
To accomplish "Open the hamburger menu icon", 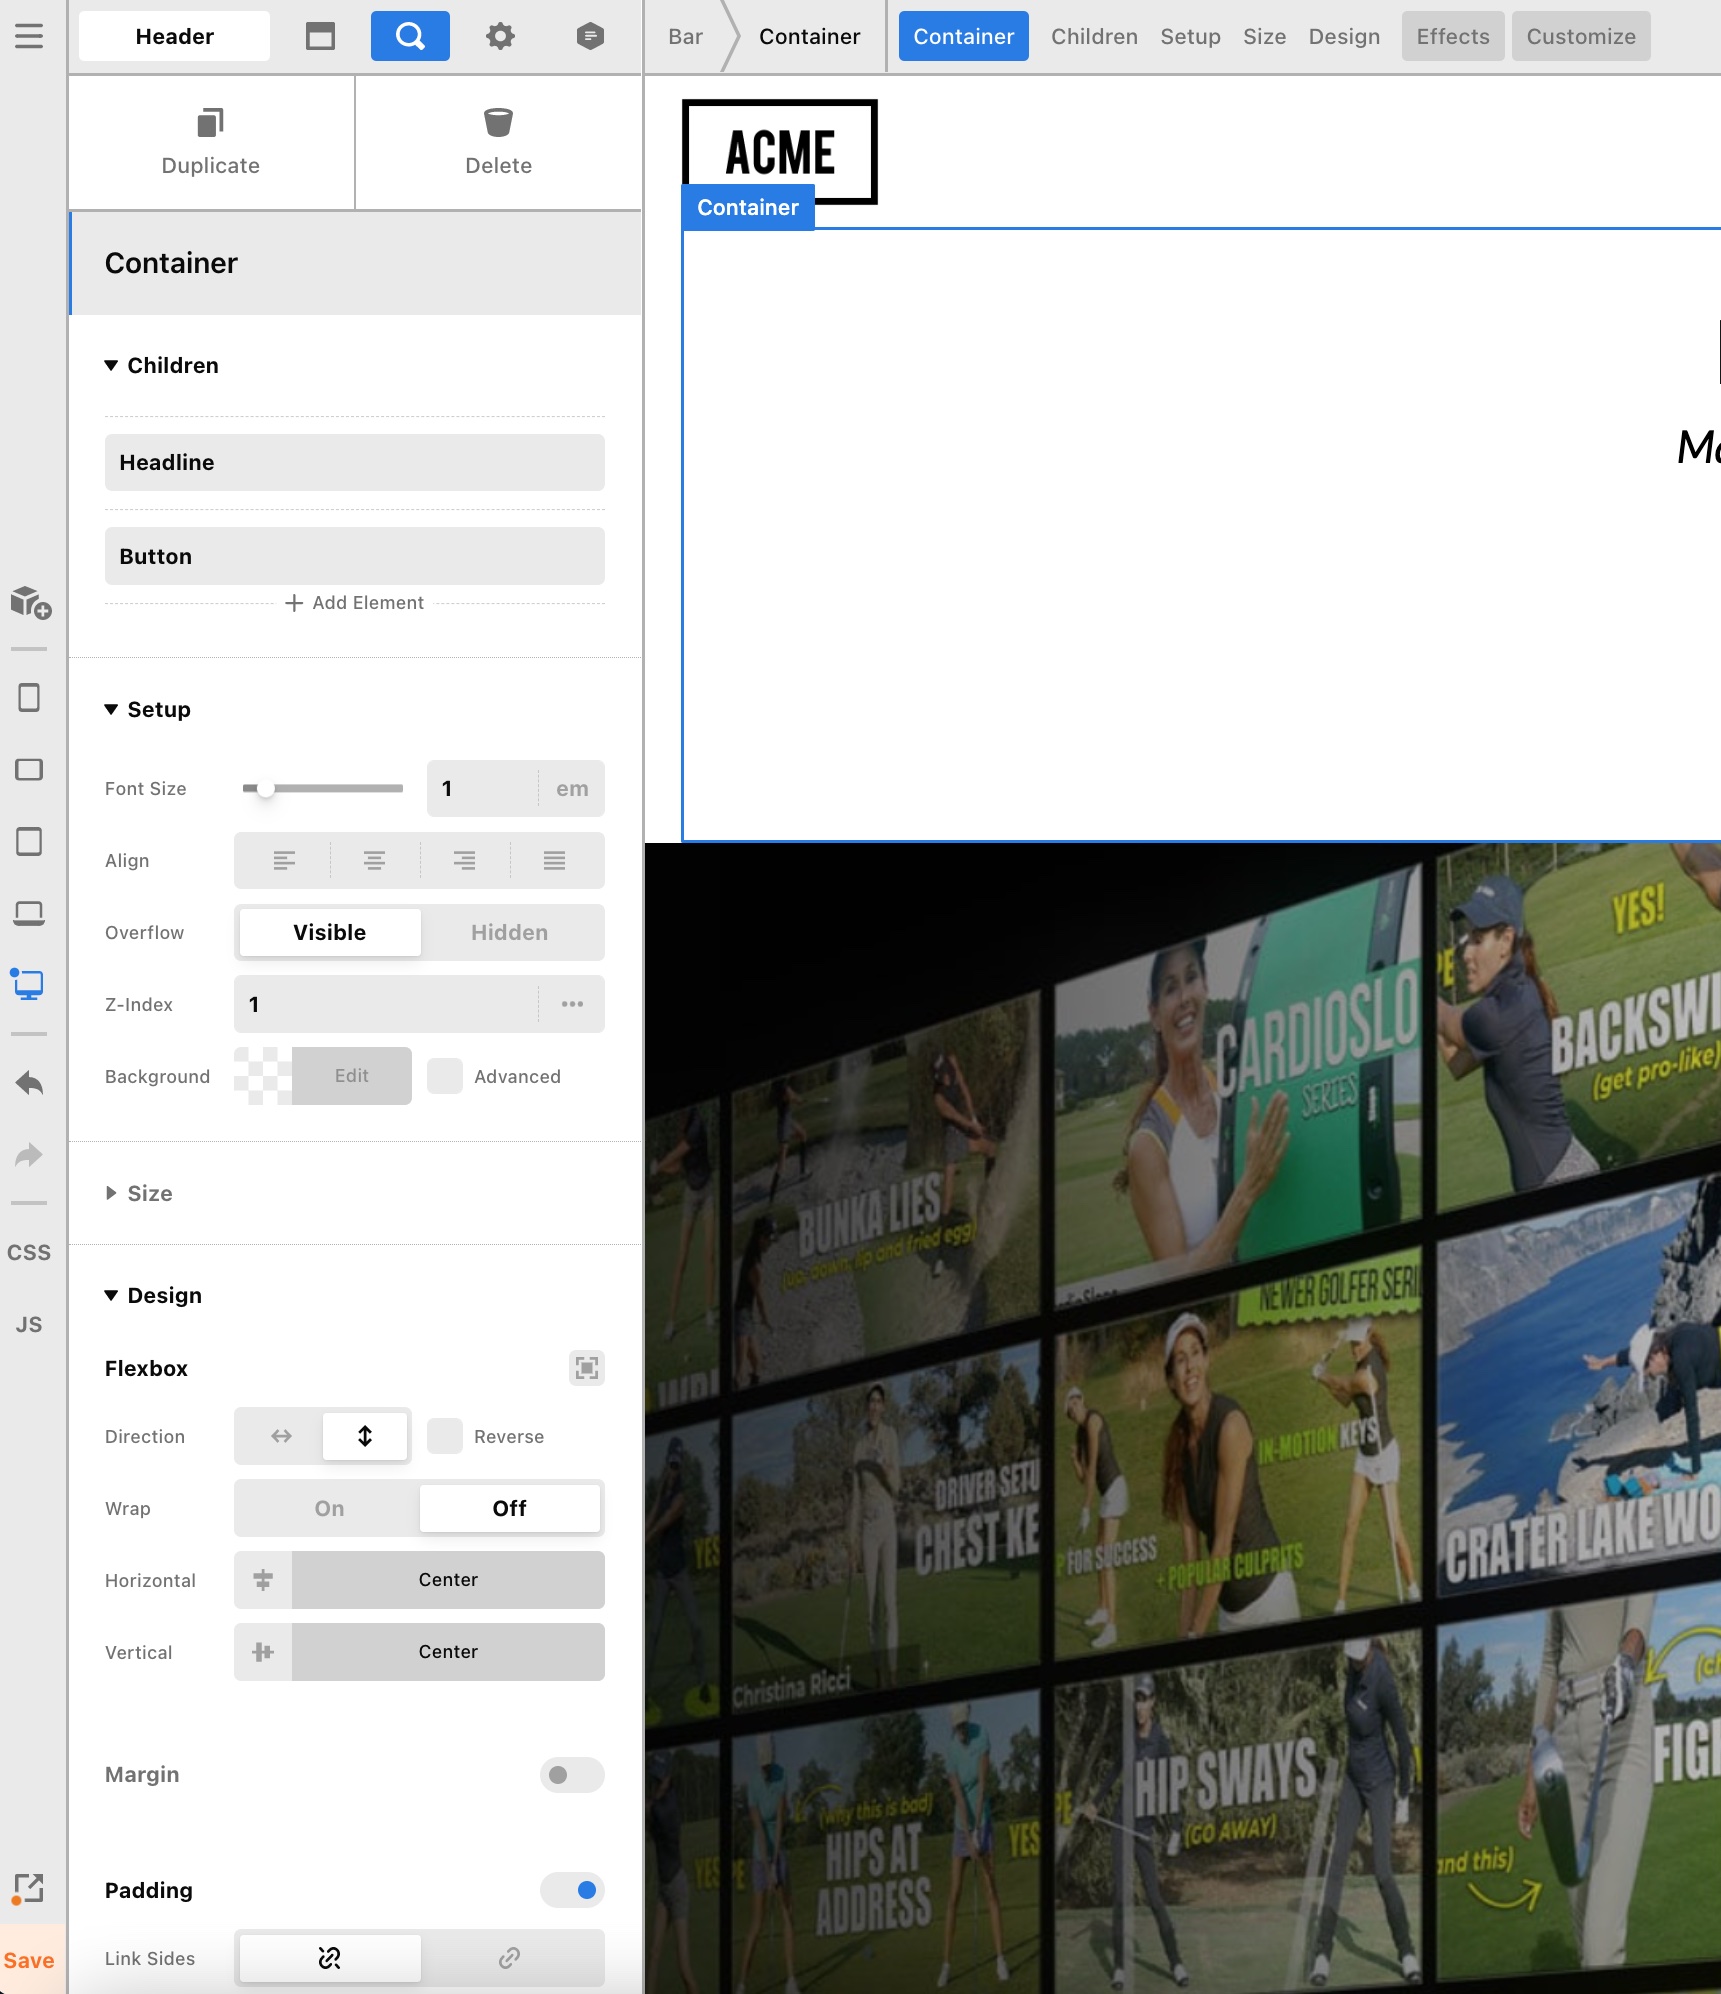I will click(x=29, y=37).
